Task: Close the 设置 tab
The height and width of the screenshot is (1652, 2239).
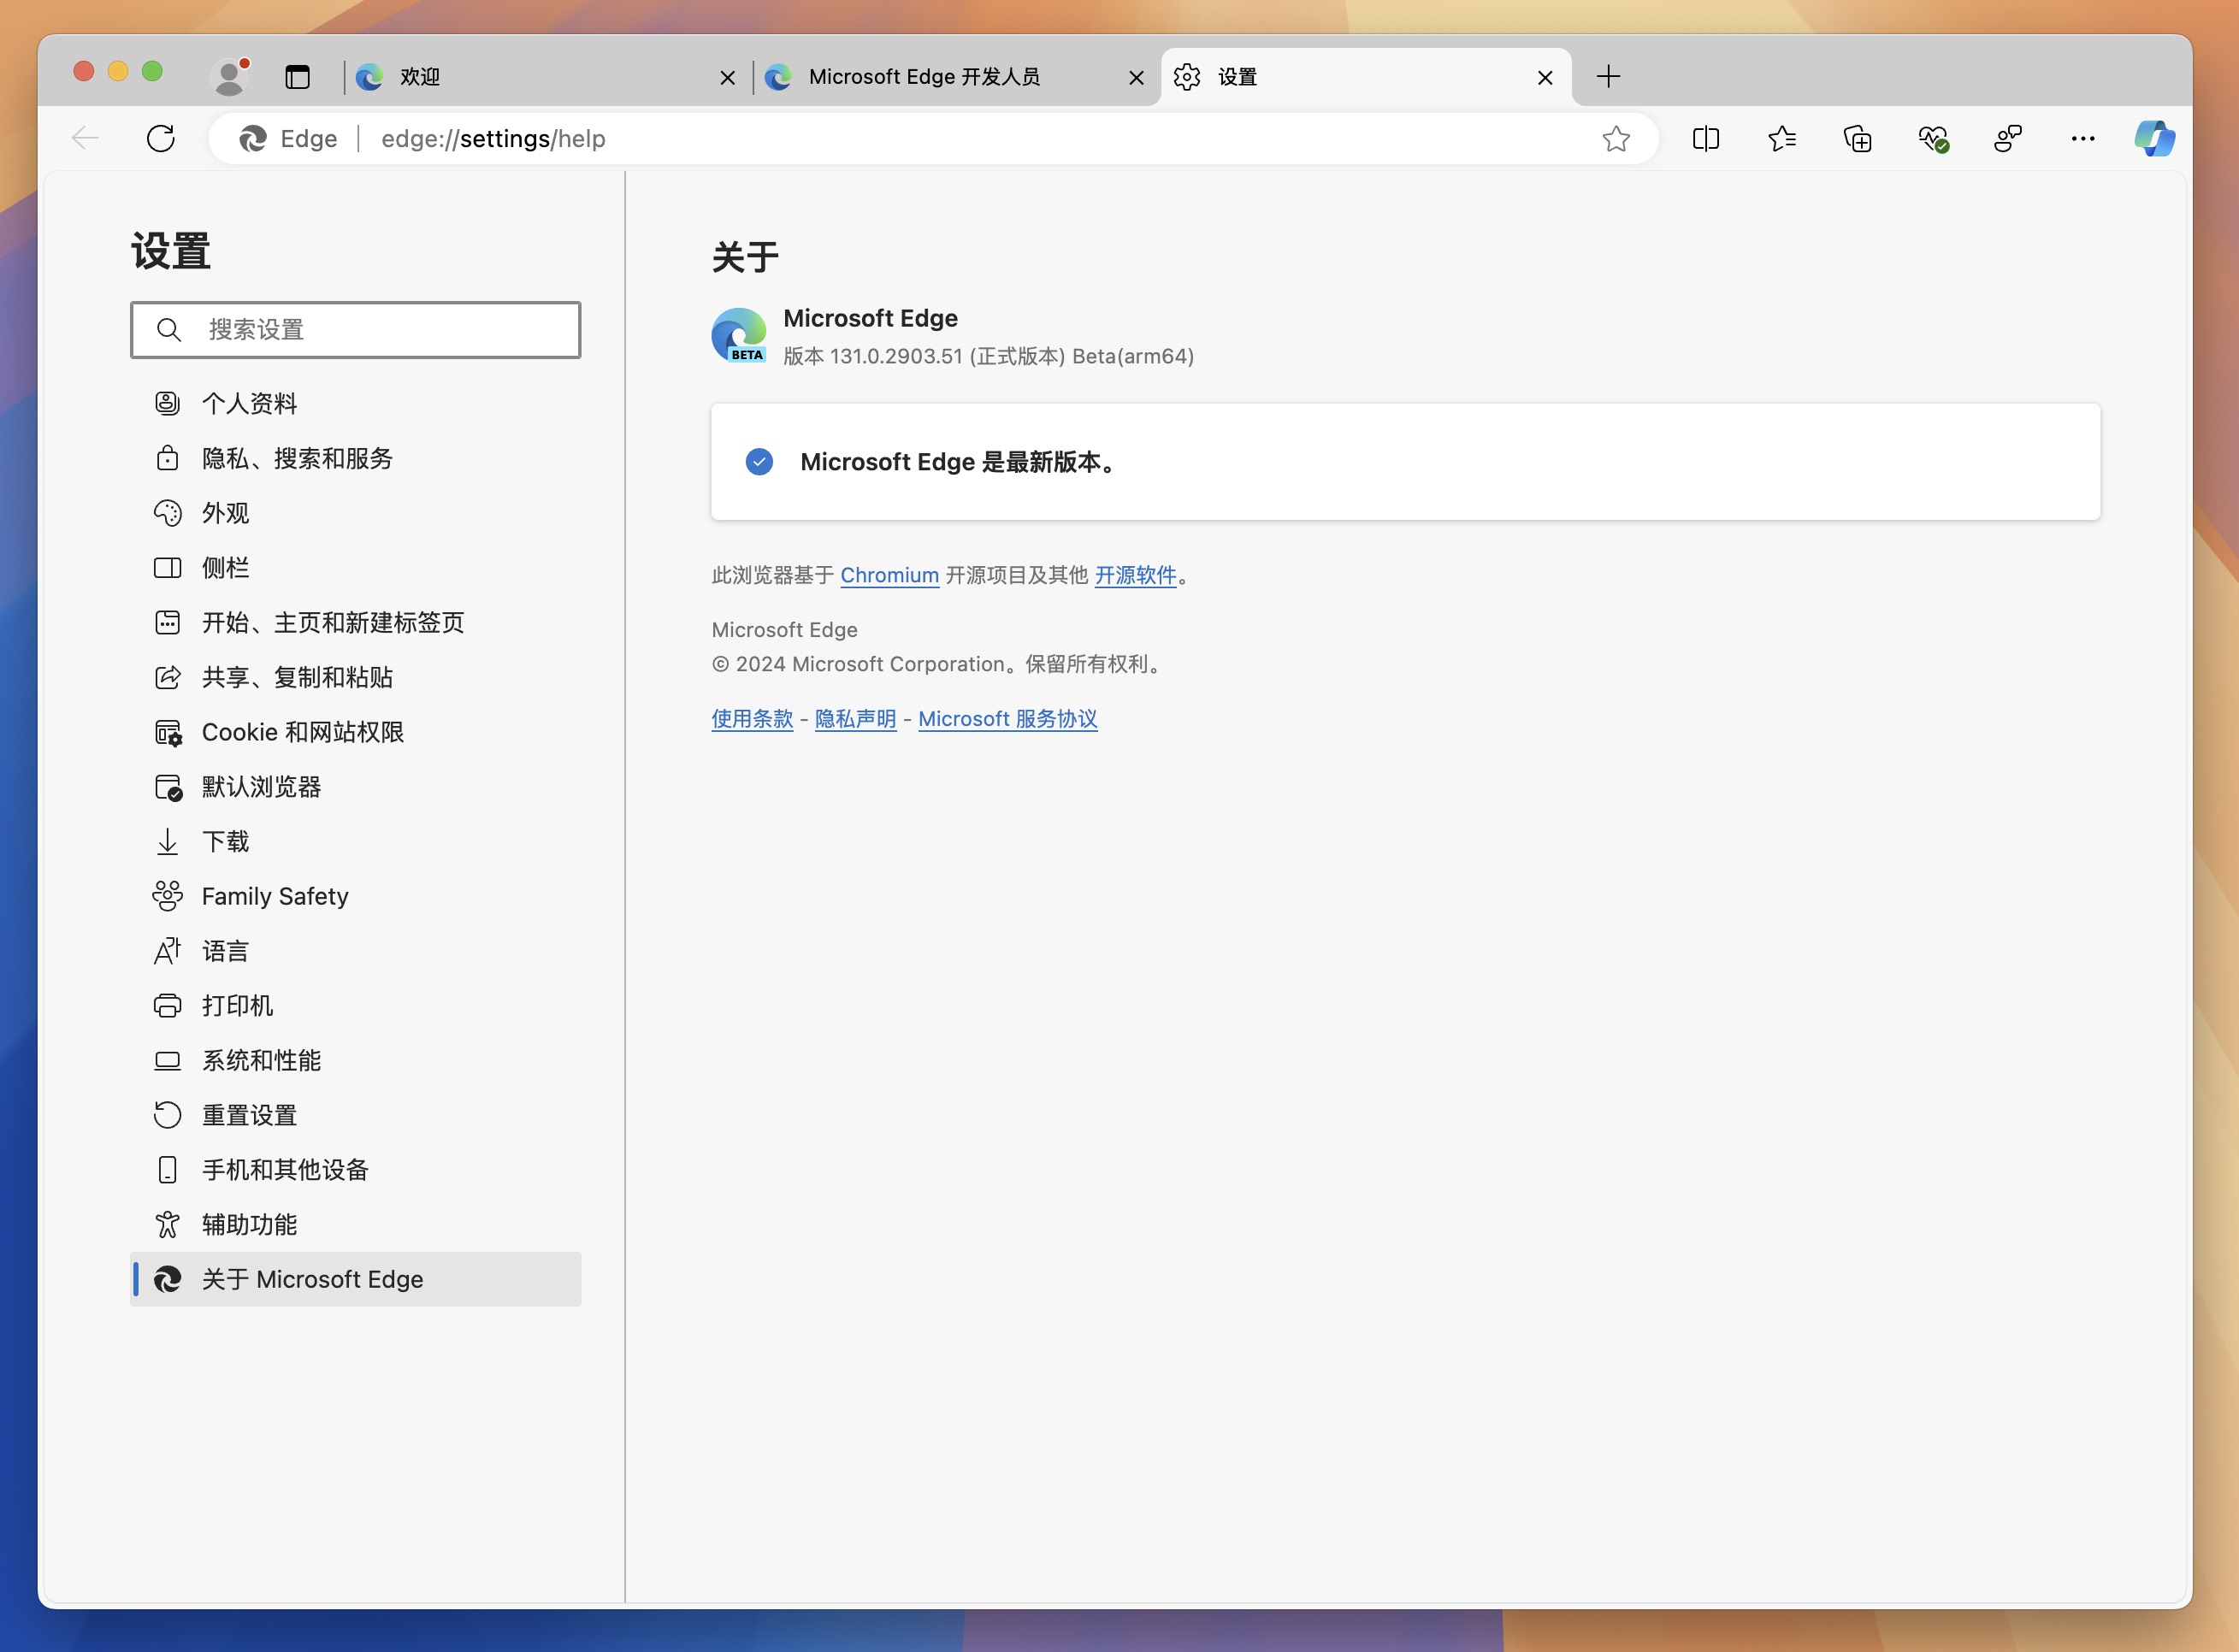Action: click(x=1545, y=77)
